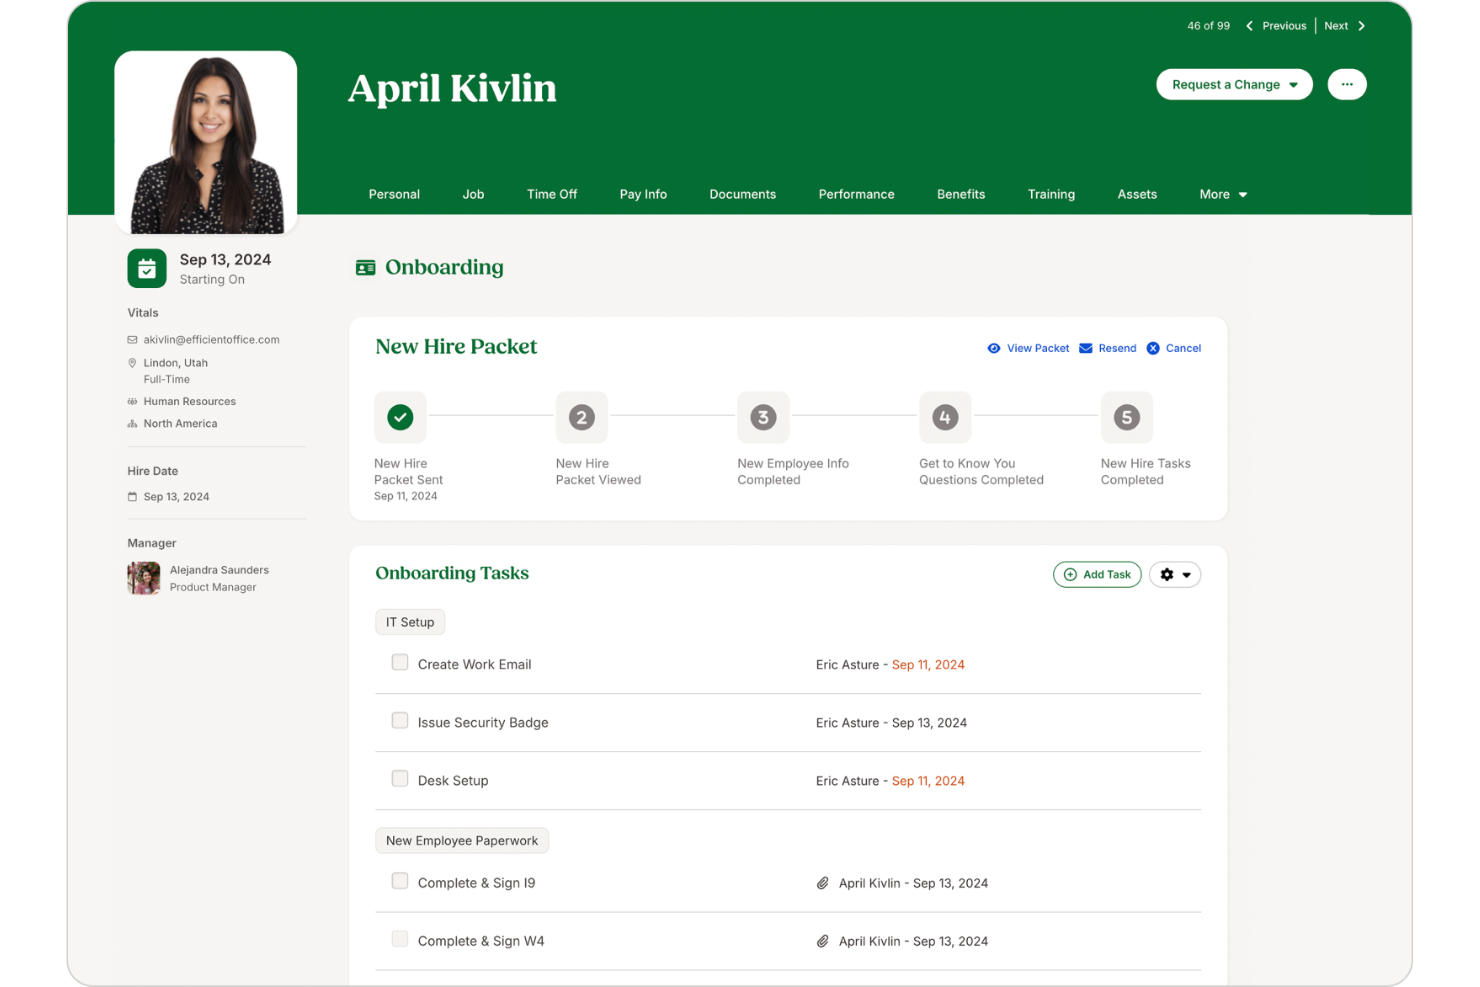Image resolution: width=1480 pixels, height=987 pixels.
Task: Click the Previous employee chevron arrow
Action: pos(1249,26)
